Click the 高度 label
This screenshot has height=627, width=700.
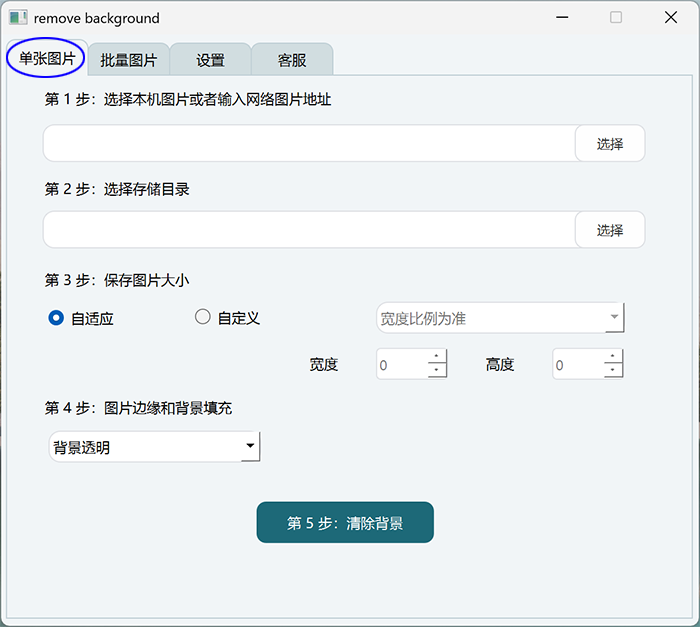point(500,364)
